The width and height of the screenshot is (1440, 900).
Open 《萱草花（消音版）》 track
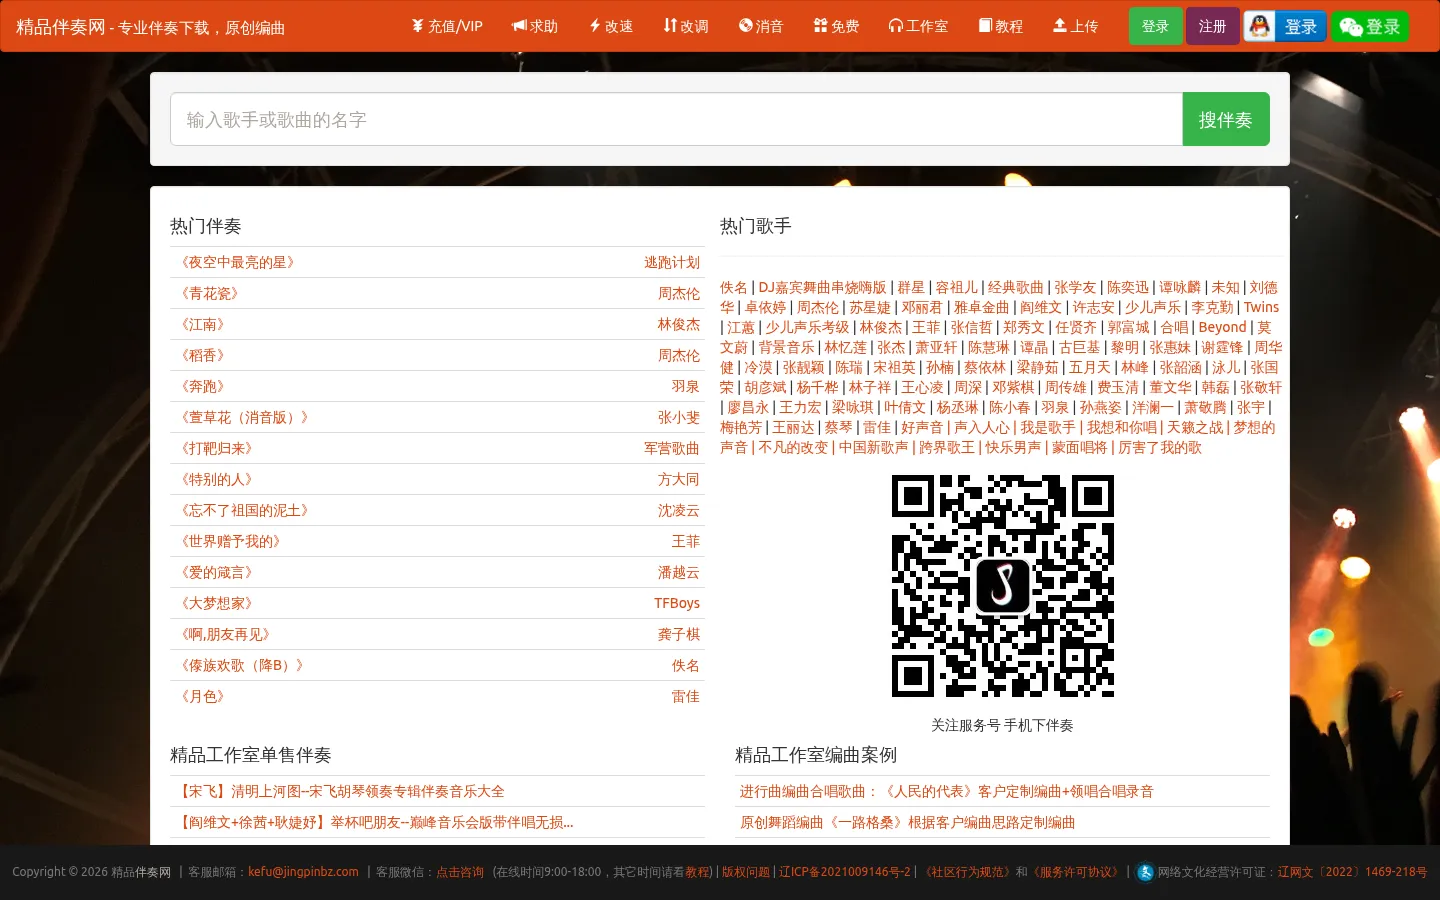tap(244, 417)
